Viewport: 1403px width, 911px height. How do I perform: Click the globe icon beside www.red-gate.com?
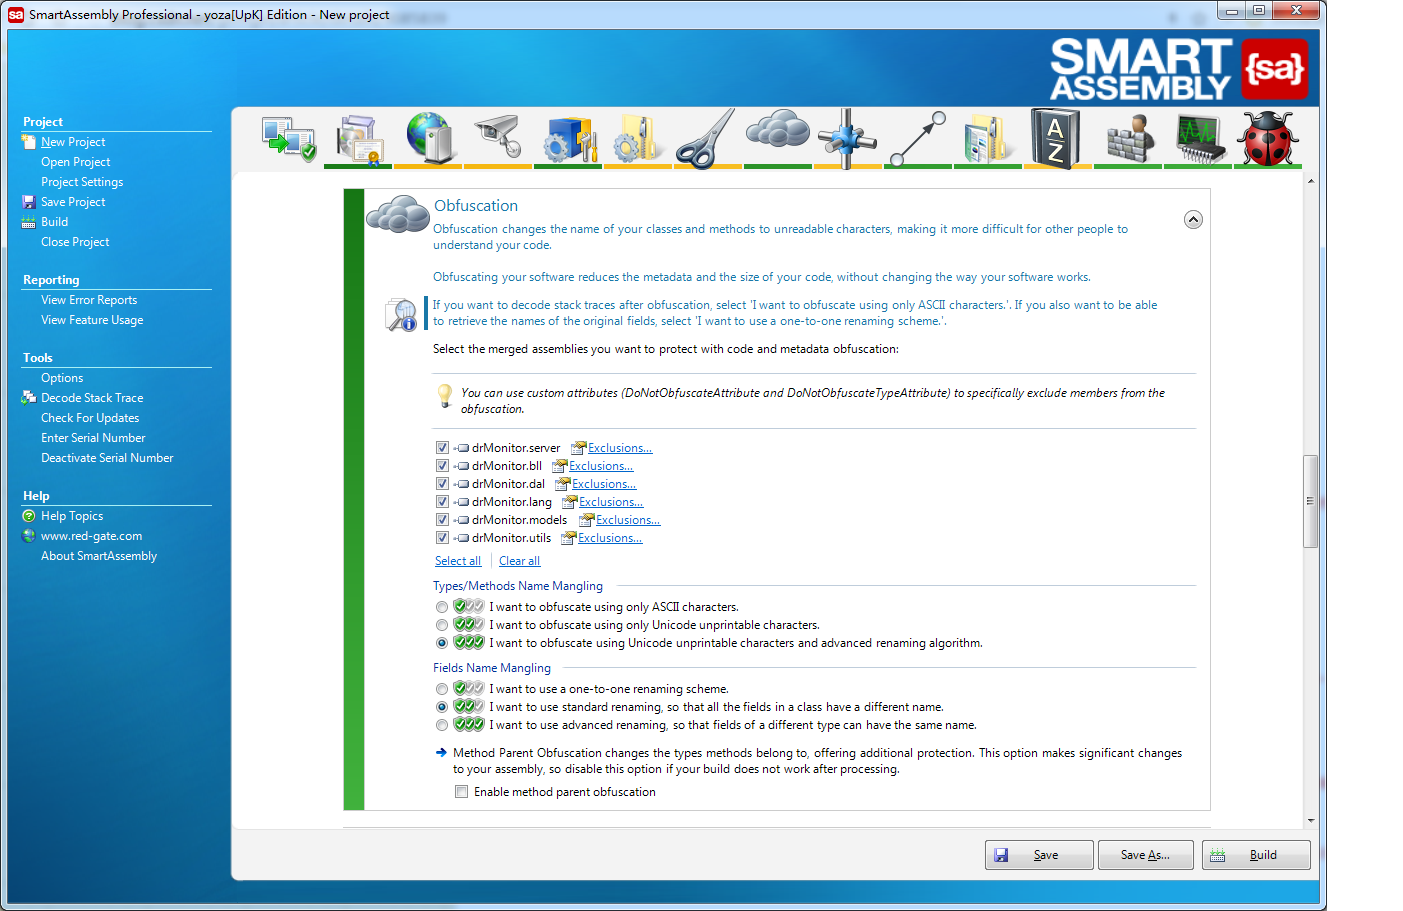click(28, 536)
